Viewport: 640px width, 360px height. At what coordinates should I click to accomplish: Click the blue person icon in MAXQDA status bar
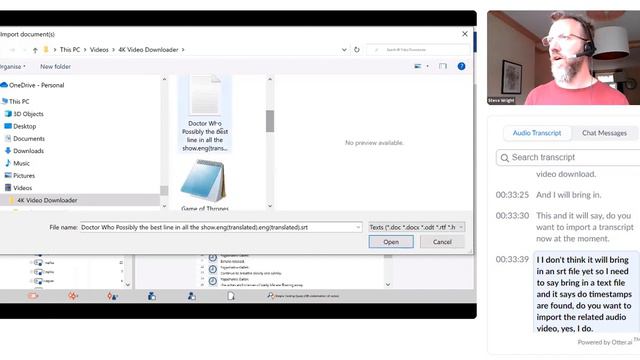191,296
